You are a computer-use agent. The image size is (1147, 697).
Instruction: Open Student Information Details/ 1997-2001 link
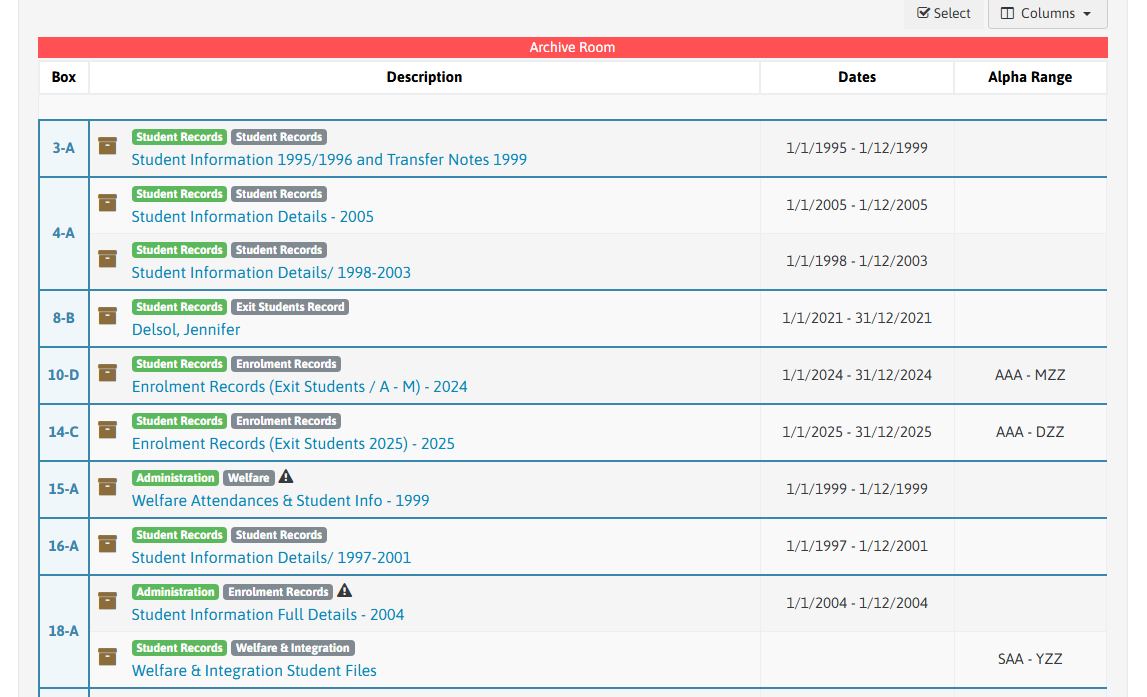coord(271,557)
